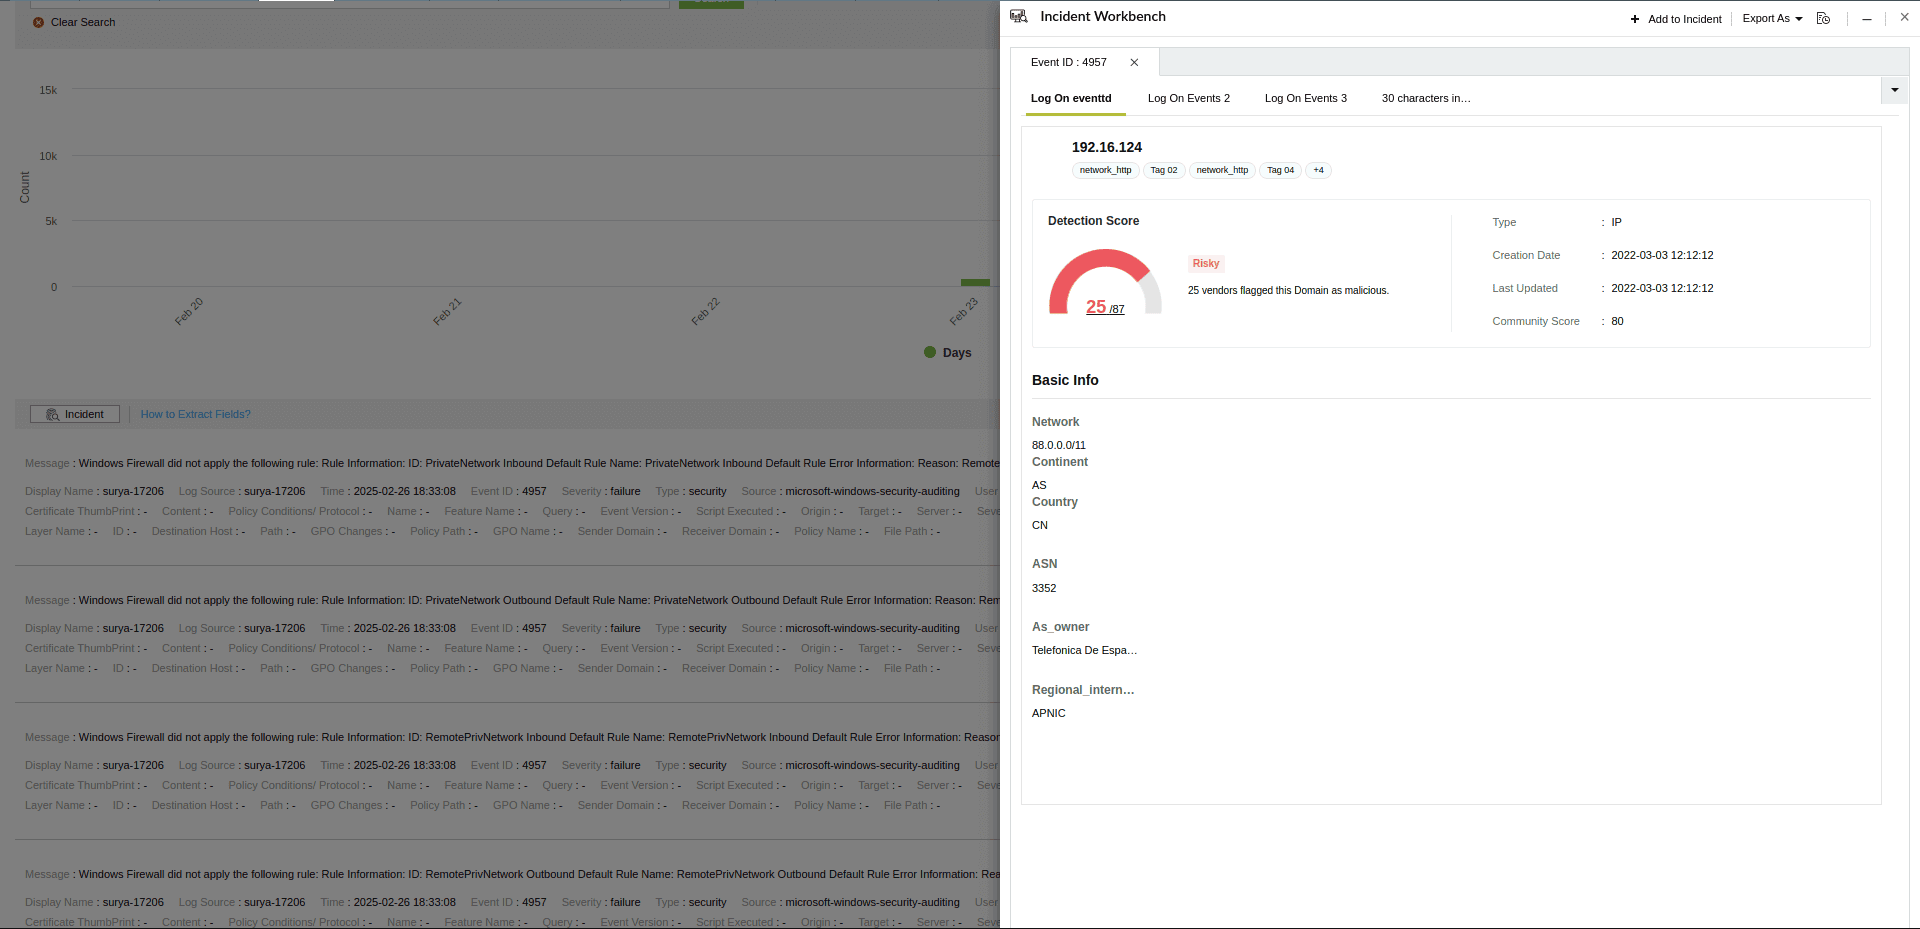This screenshot has height=929, width=1920.
Task: Click the Detection Score heading
Action: (1093, 221)
